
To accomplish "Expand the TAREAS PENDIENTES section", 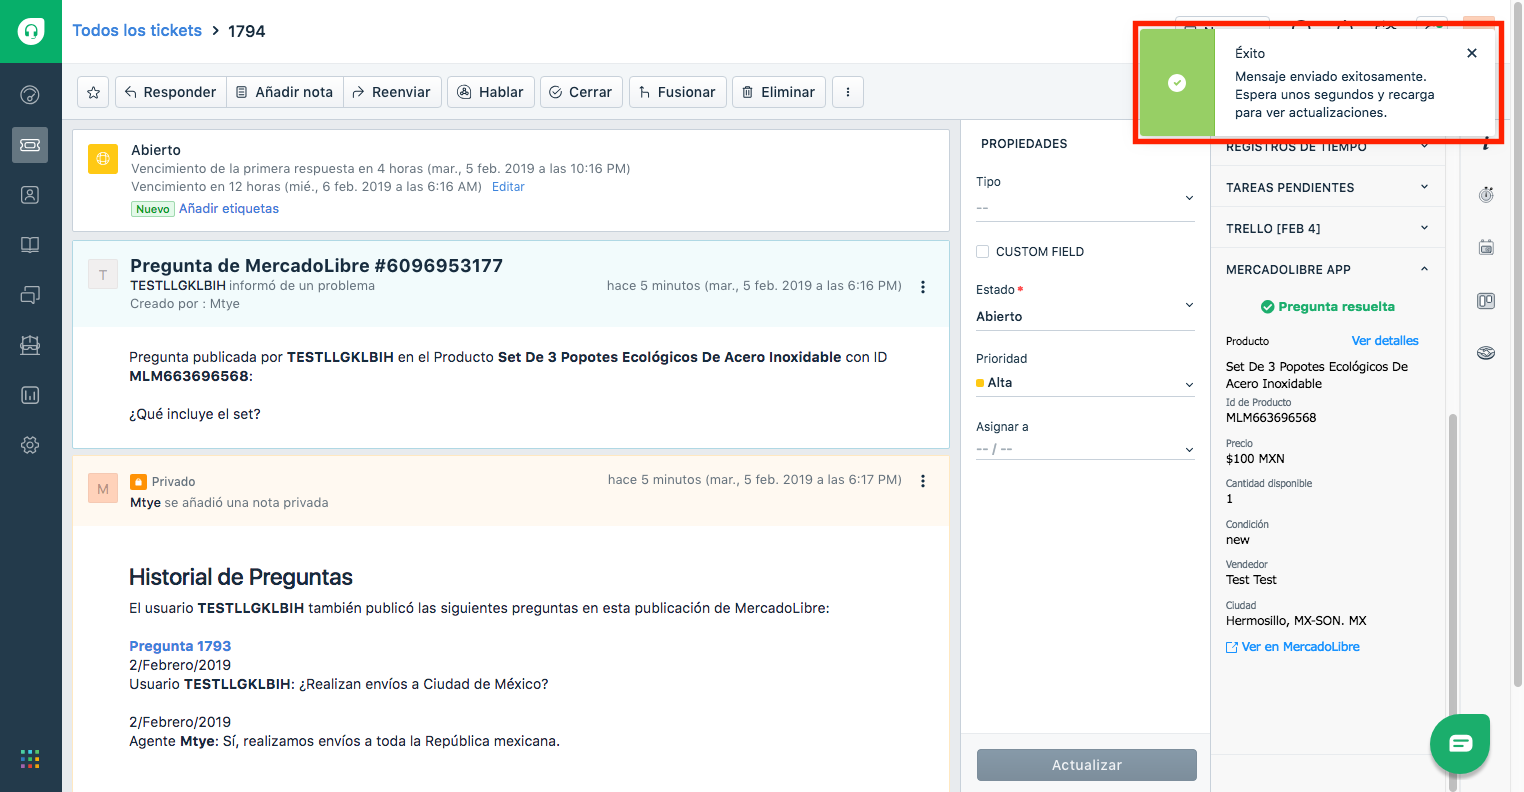I will 1328,187.
